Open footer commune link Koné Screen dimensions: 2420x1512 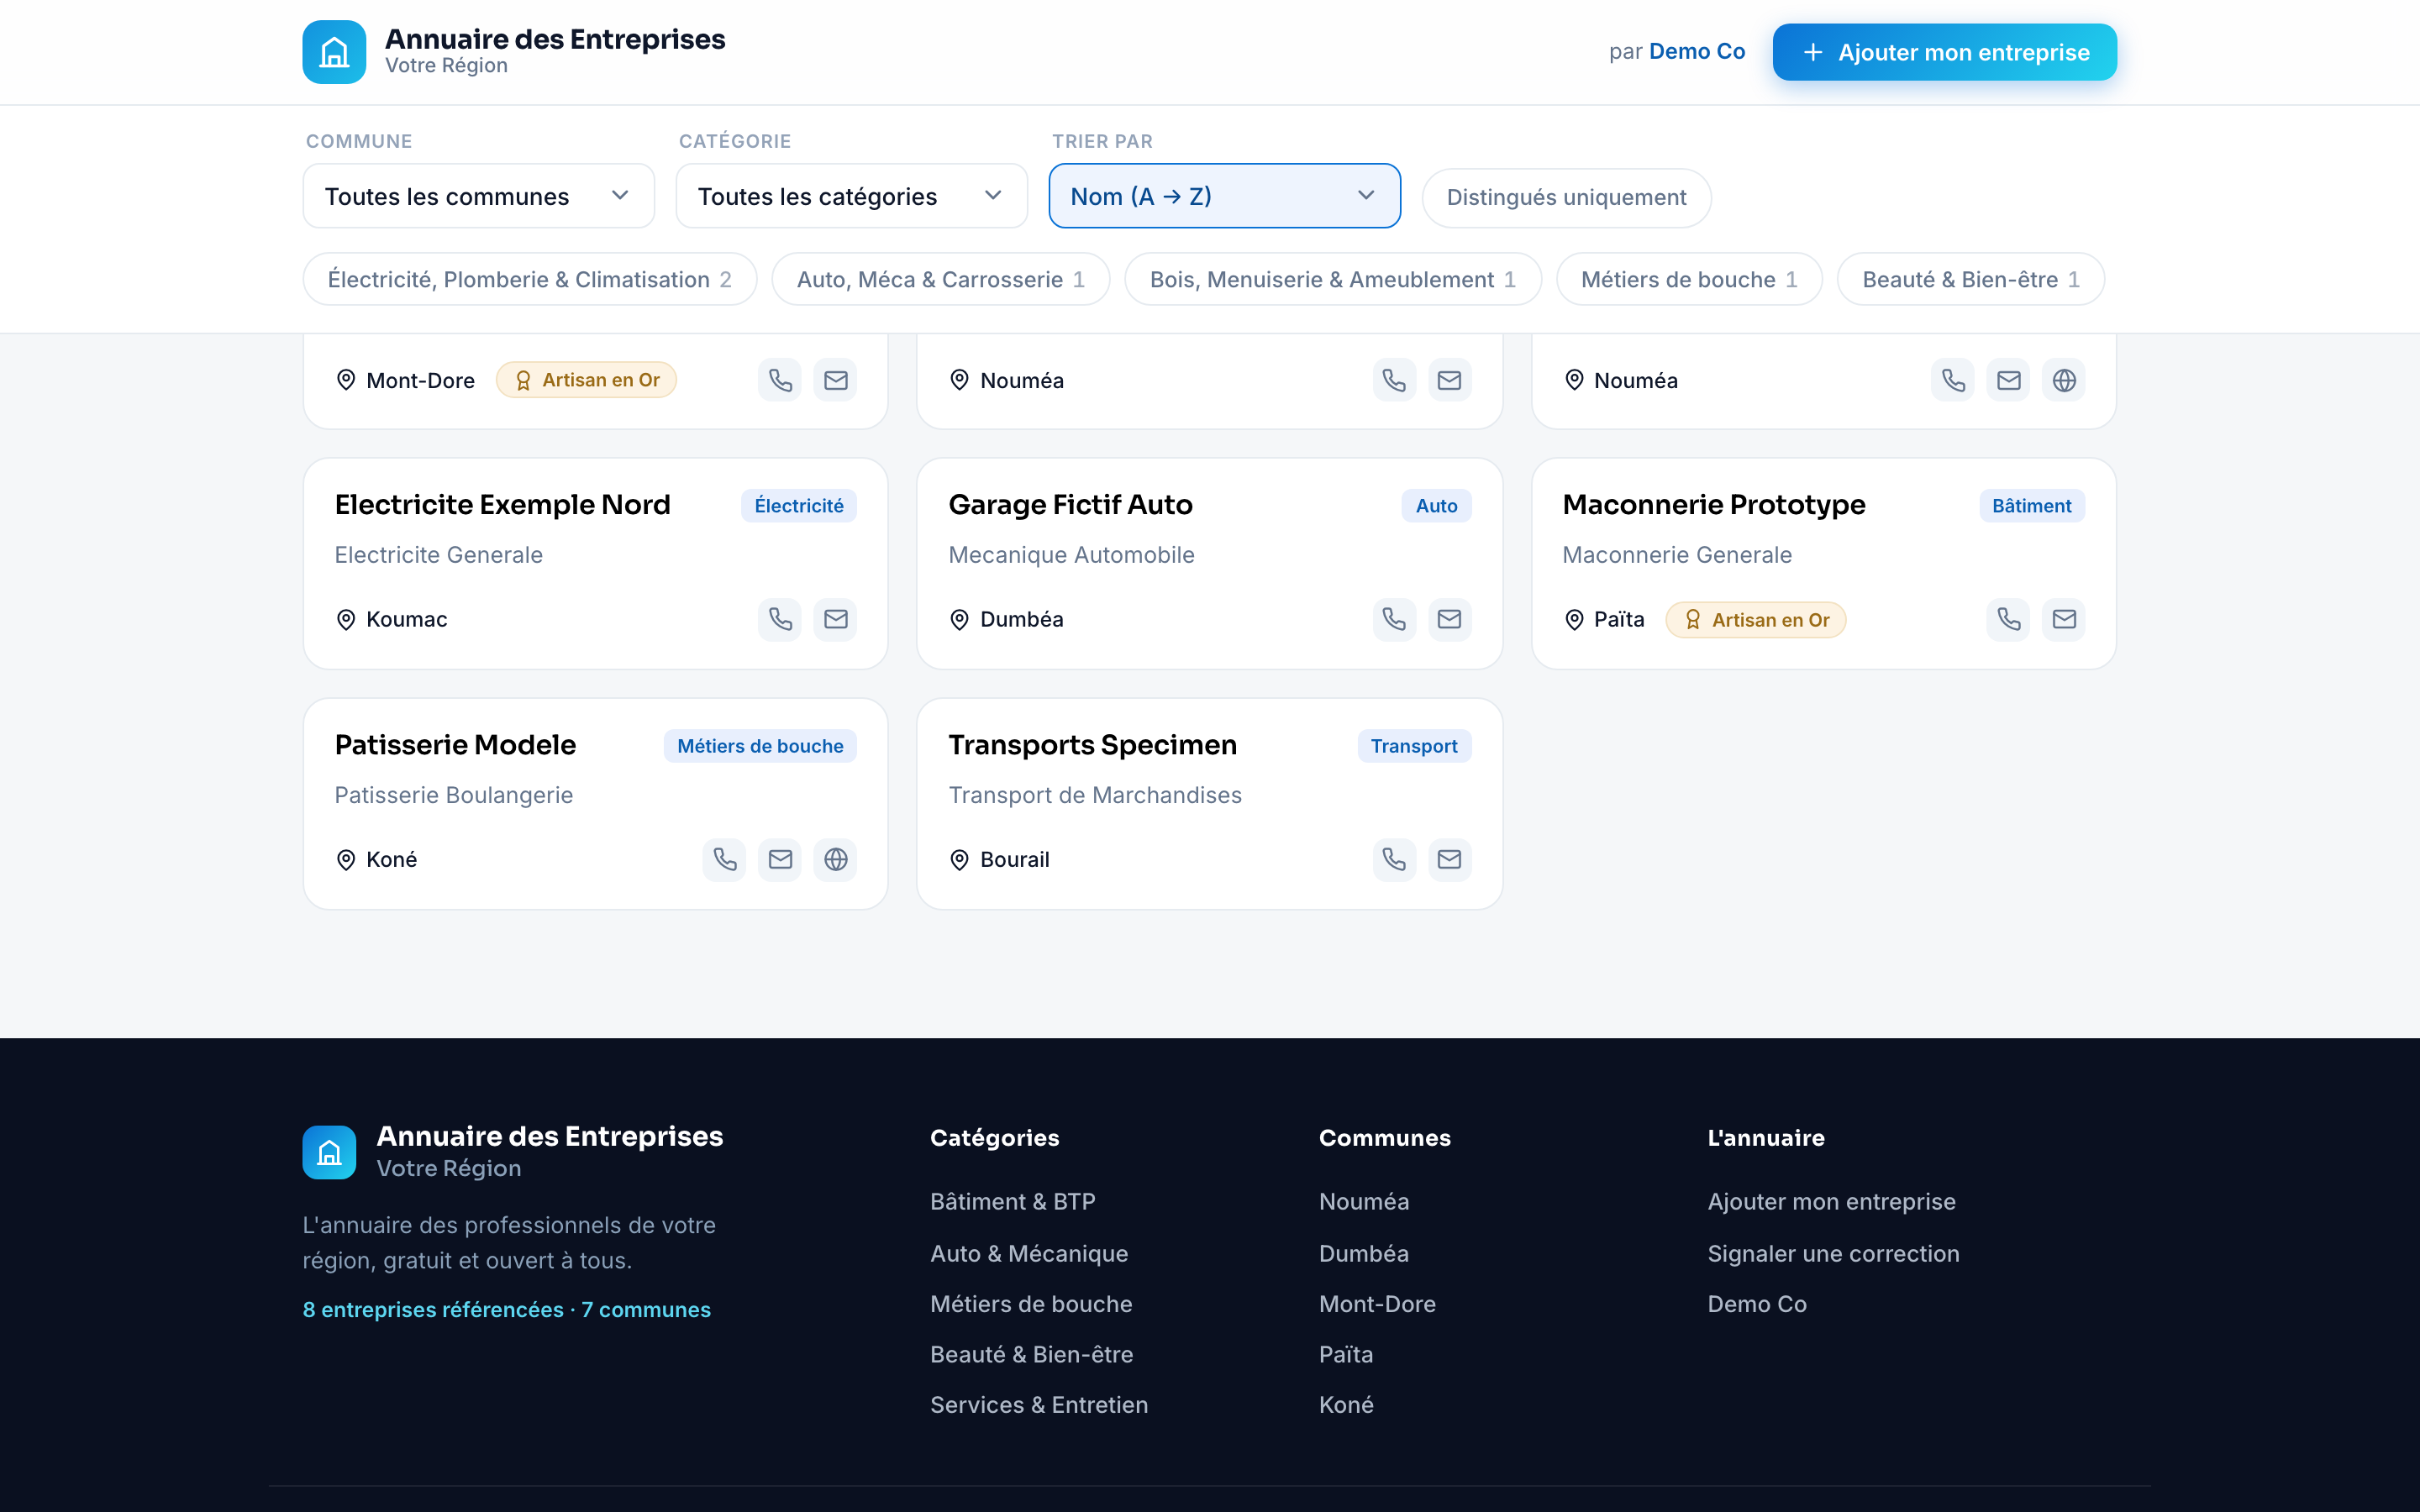coord(1346,1405)
